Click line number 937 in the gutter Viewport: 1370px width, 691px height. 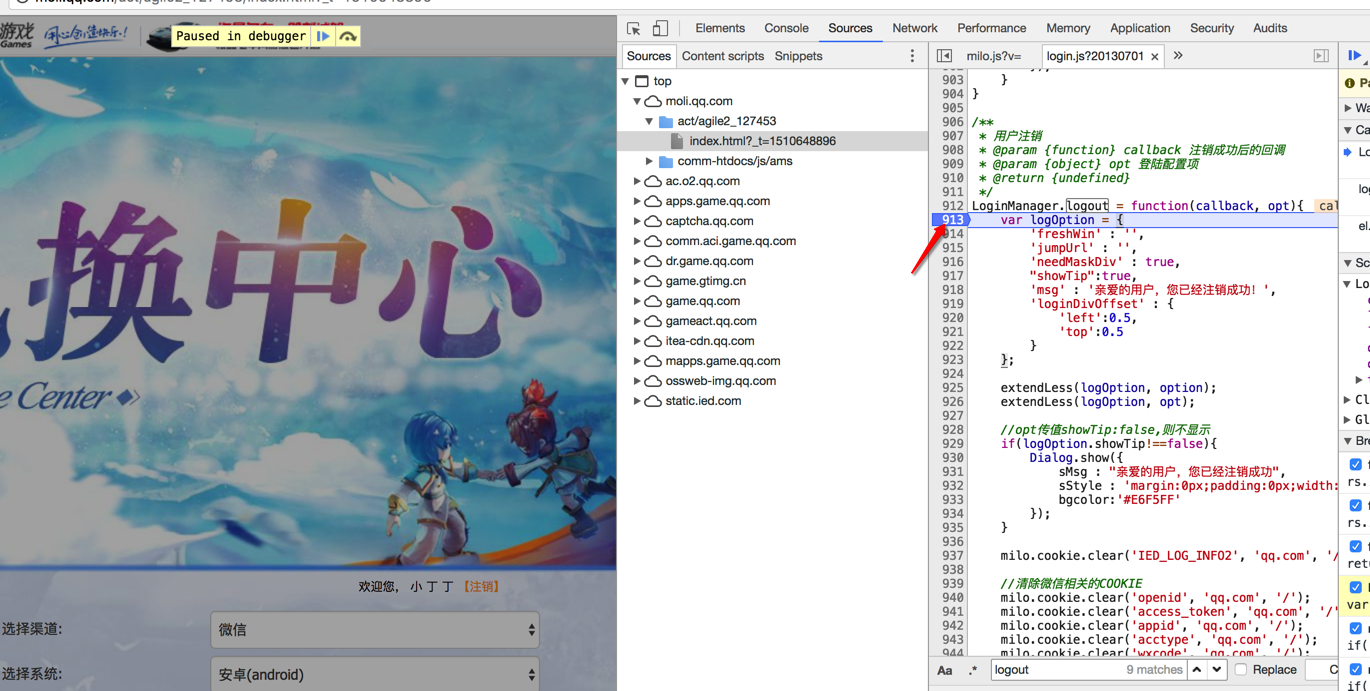click(x=952, y=556)
